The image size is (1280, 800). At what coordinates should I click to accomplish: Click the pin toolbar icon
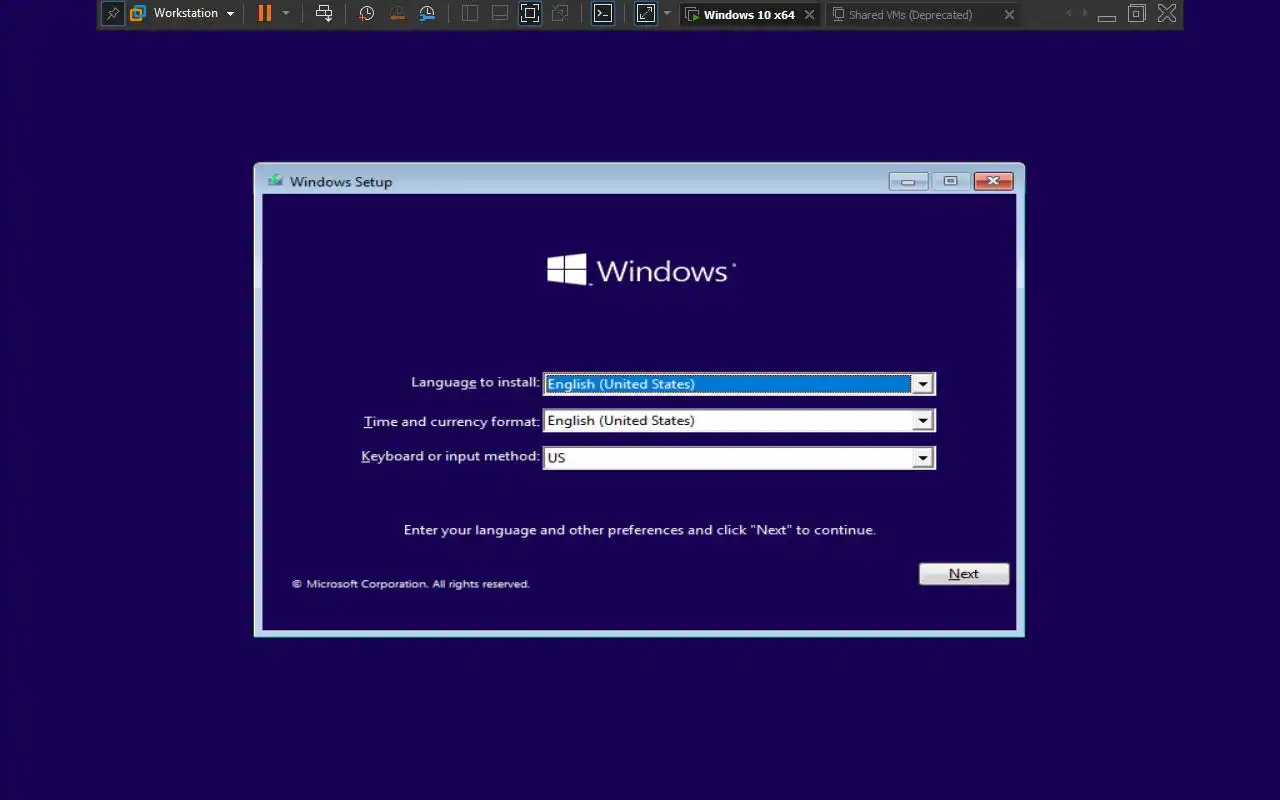pyautogui.click(x=113, y=14)
